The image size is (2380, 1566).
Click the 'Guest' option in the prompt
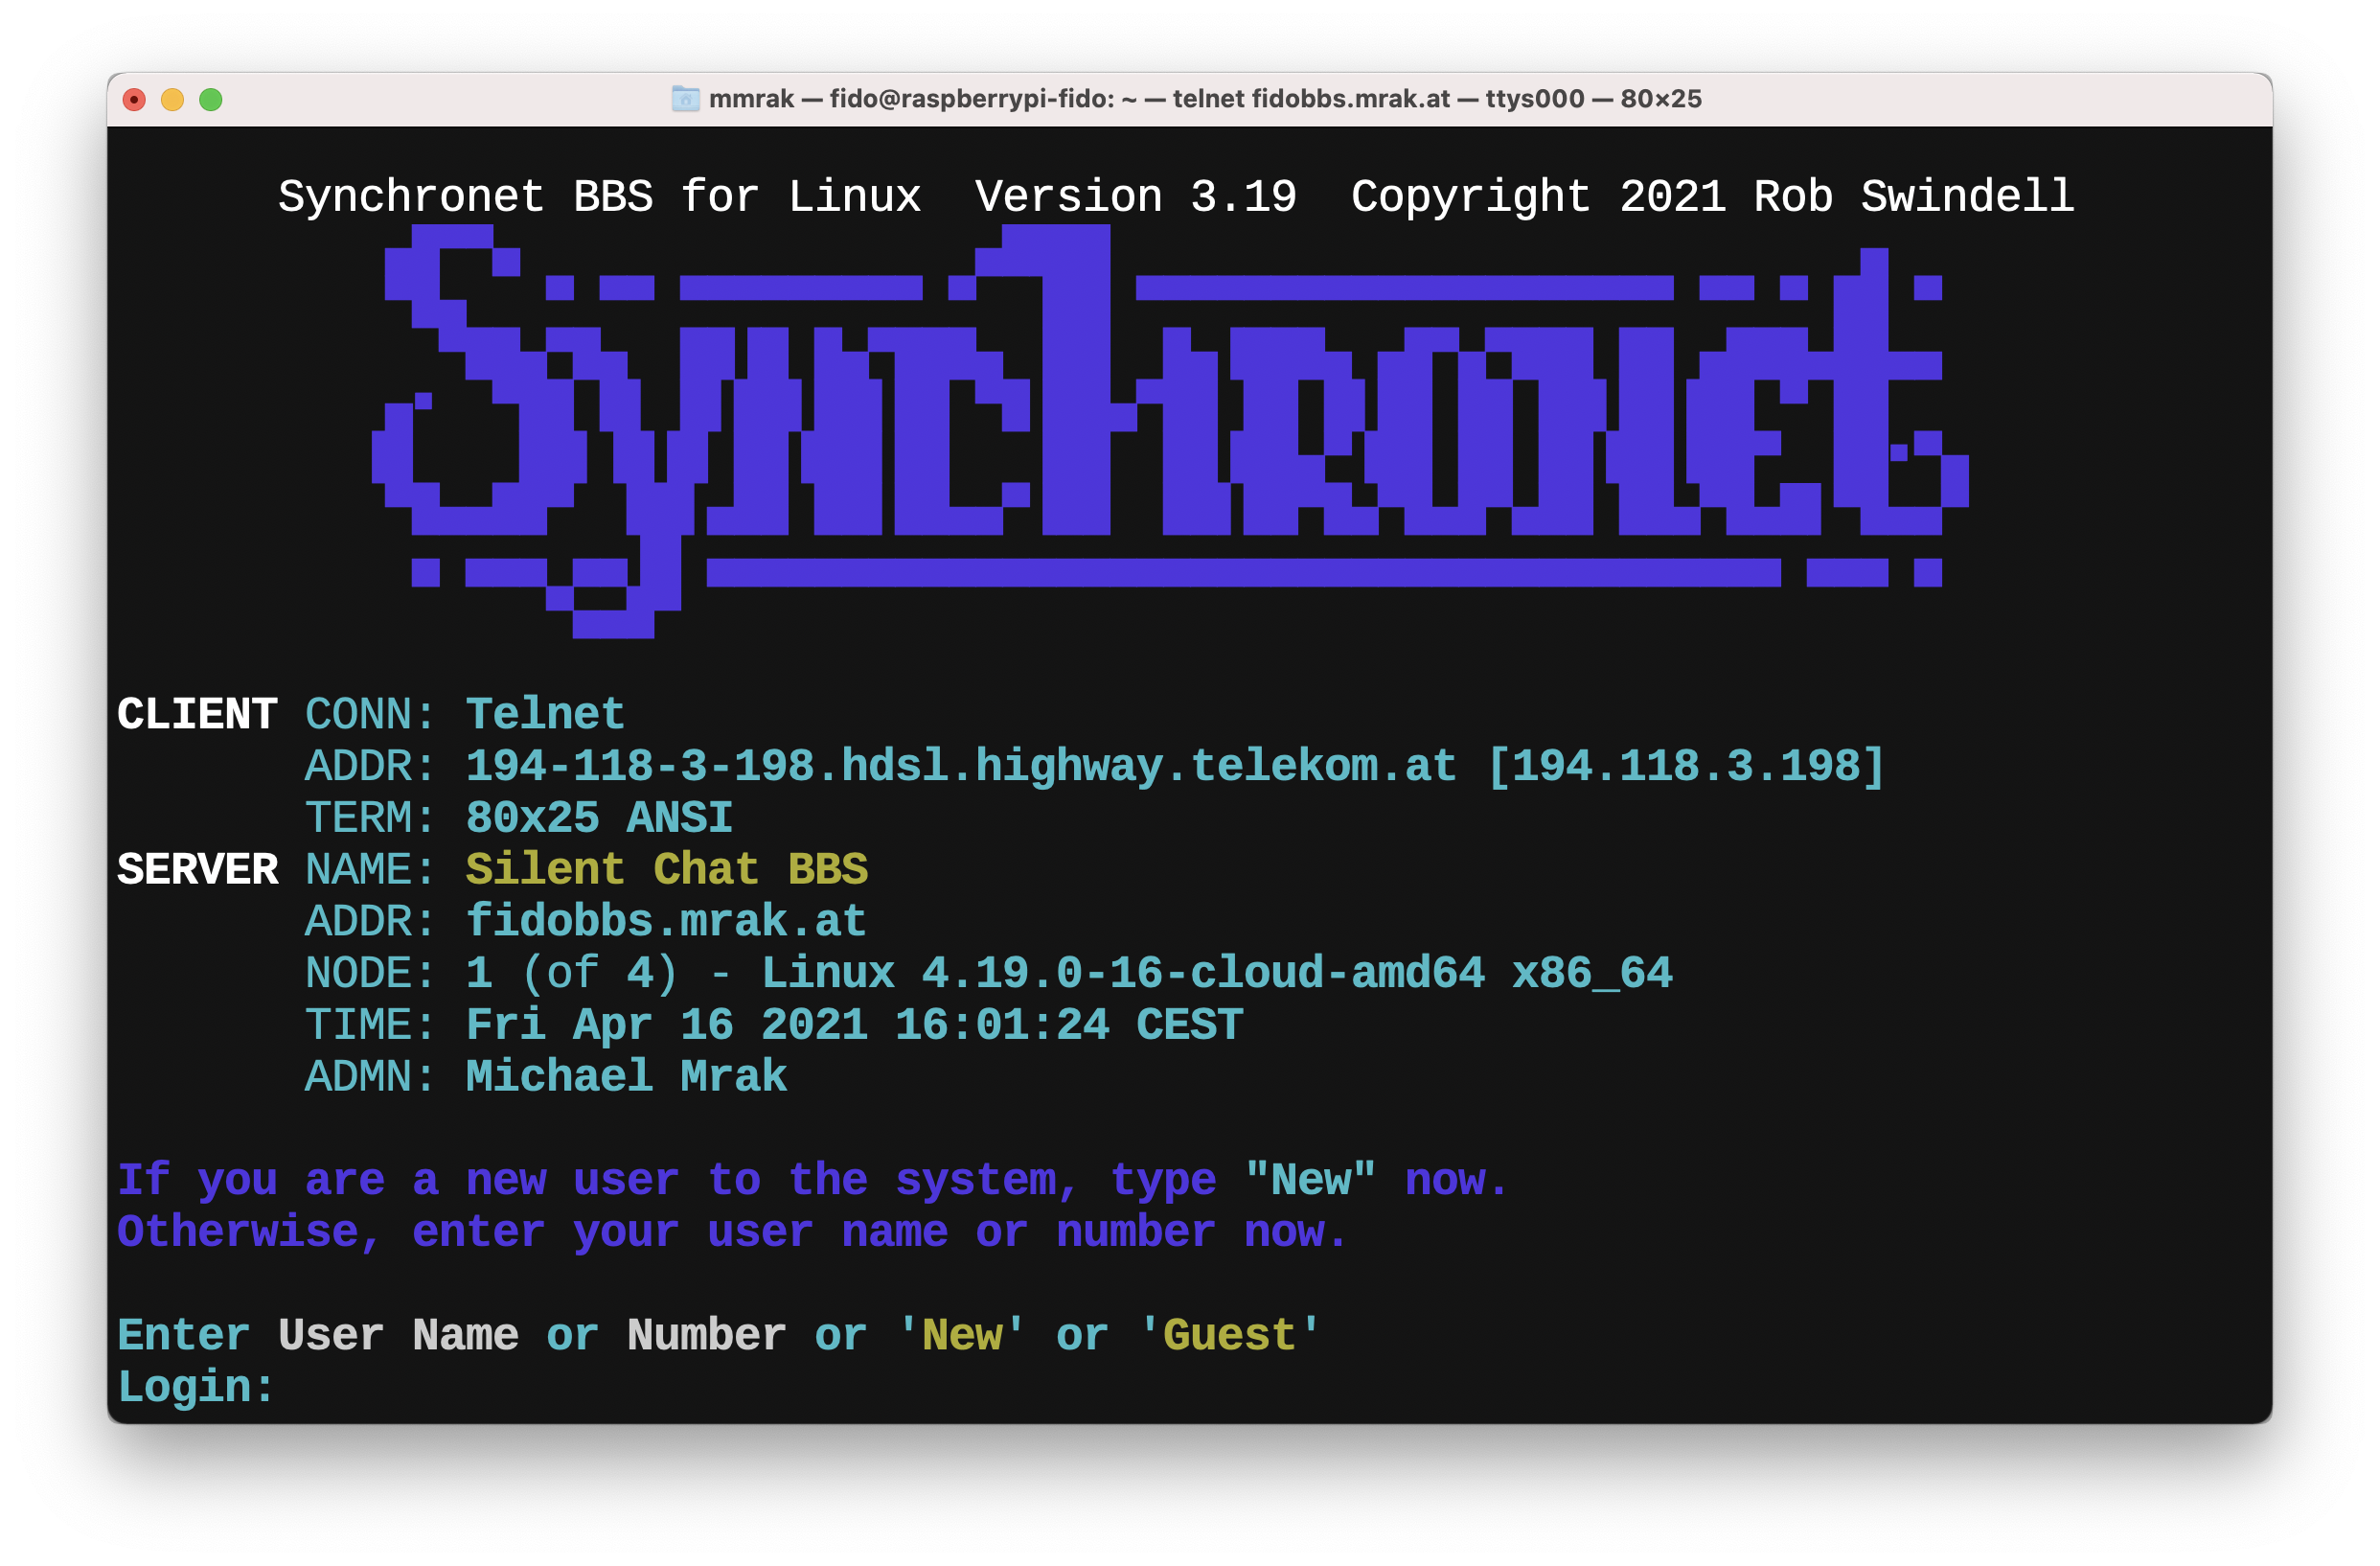point(1229,1335)
